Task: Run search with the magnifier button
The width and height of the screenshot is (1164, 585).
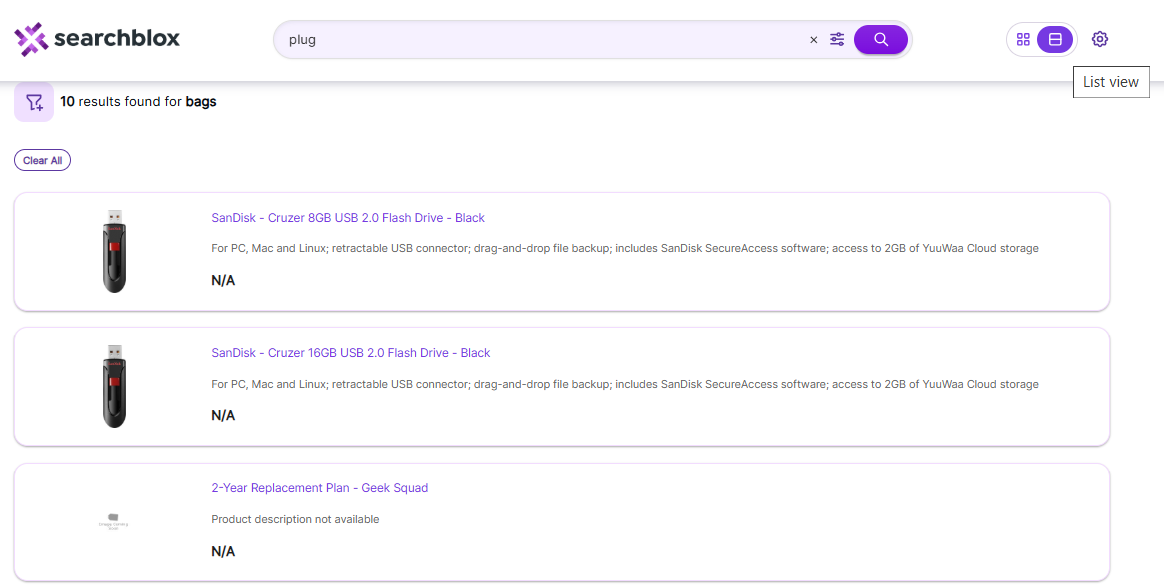Action: click(x=881, y=39)
